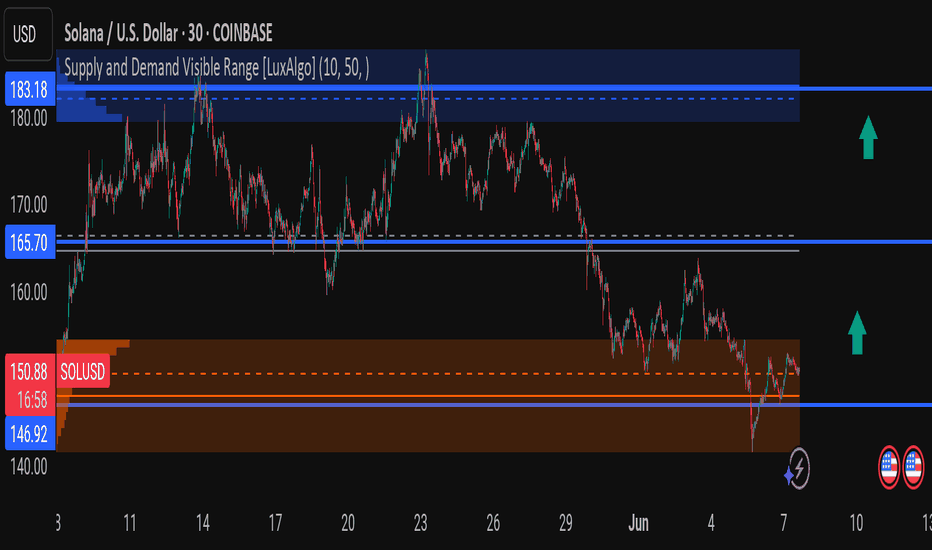Click the 150.88 current price label
This screenshot has width=932, height=550.
pyautogui.click(x=30, y=372)
